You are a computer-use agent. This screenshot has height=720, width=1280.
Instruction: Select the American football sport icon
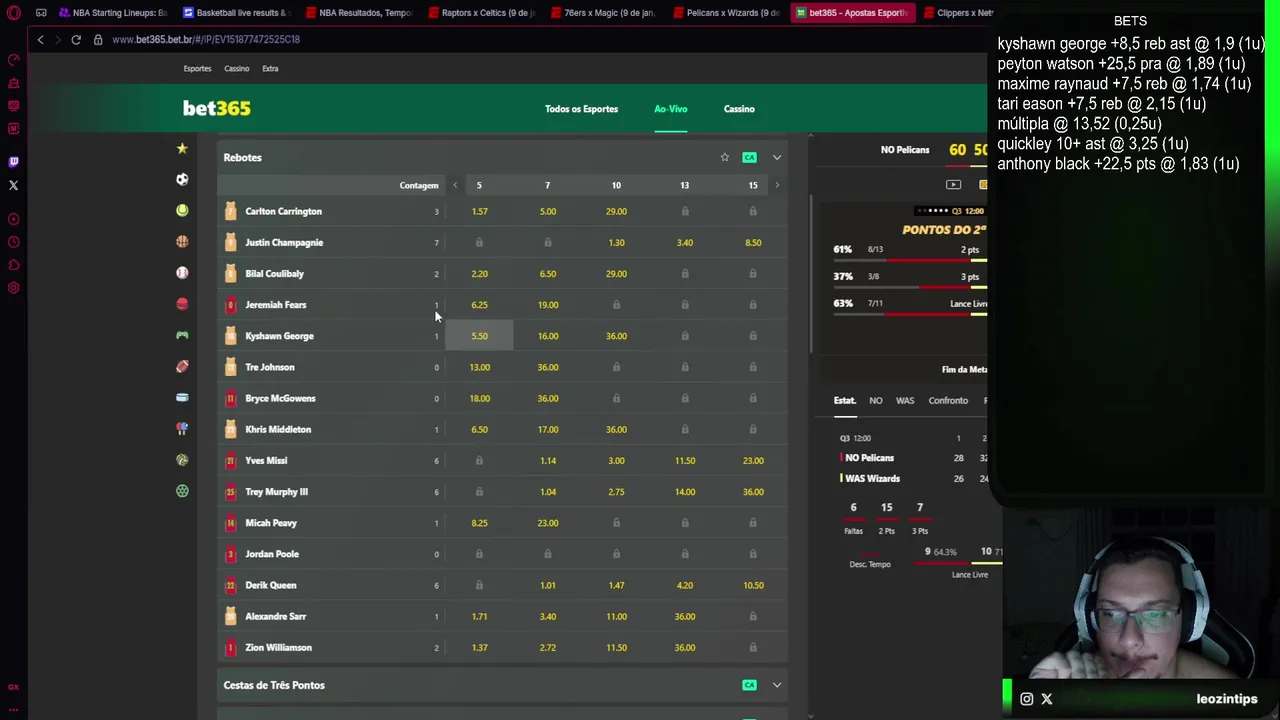(x=182, y=367)
